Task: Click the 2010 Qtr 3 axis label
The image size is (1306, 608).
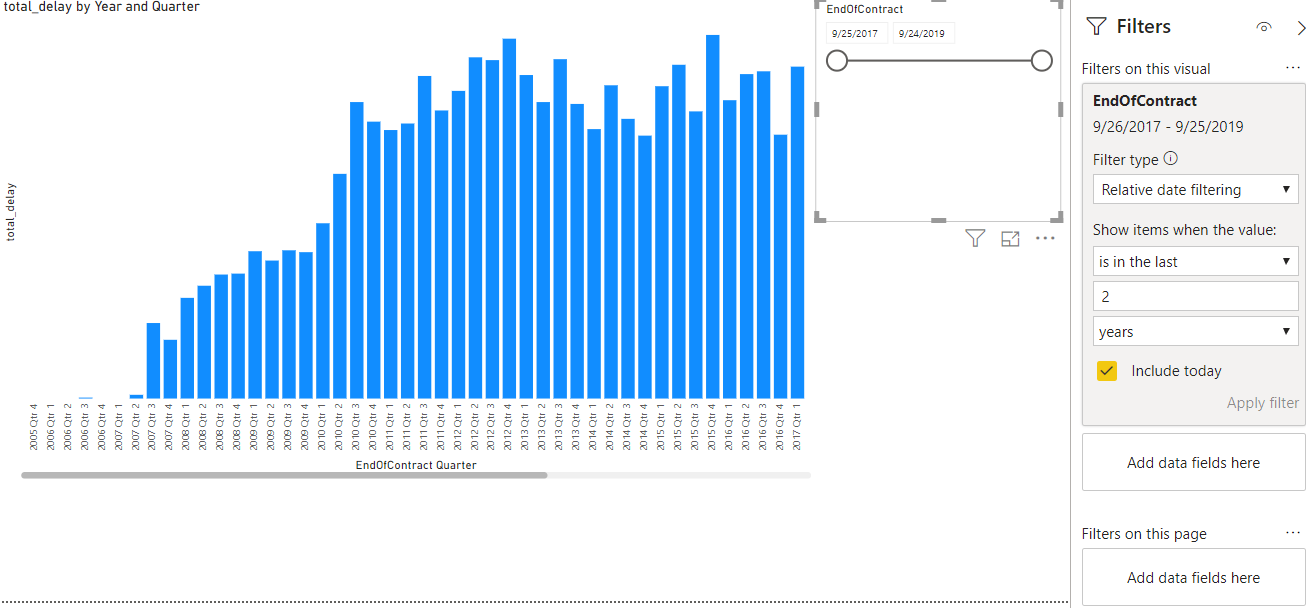Action: (356, 427)
